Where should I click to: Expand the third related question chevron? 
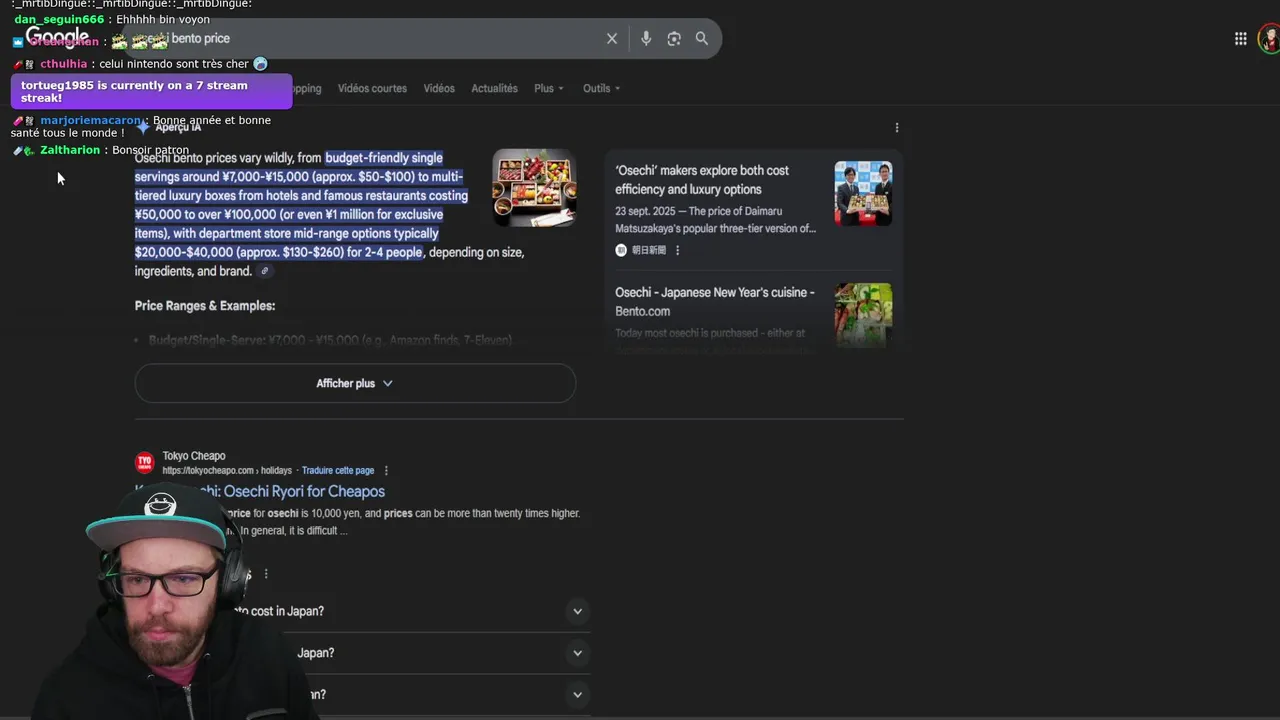577,694
